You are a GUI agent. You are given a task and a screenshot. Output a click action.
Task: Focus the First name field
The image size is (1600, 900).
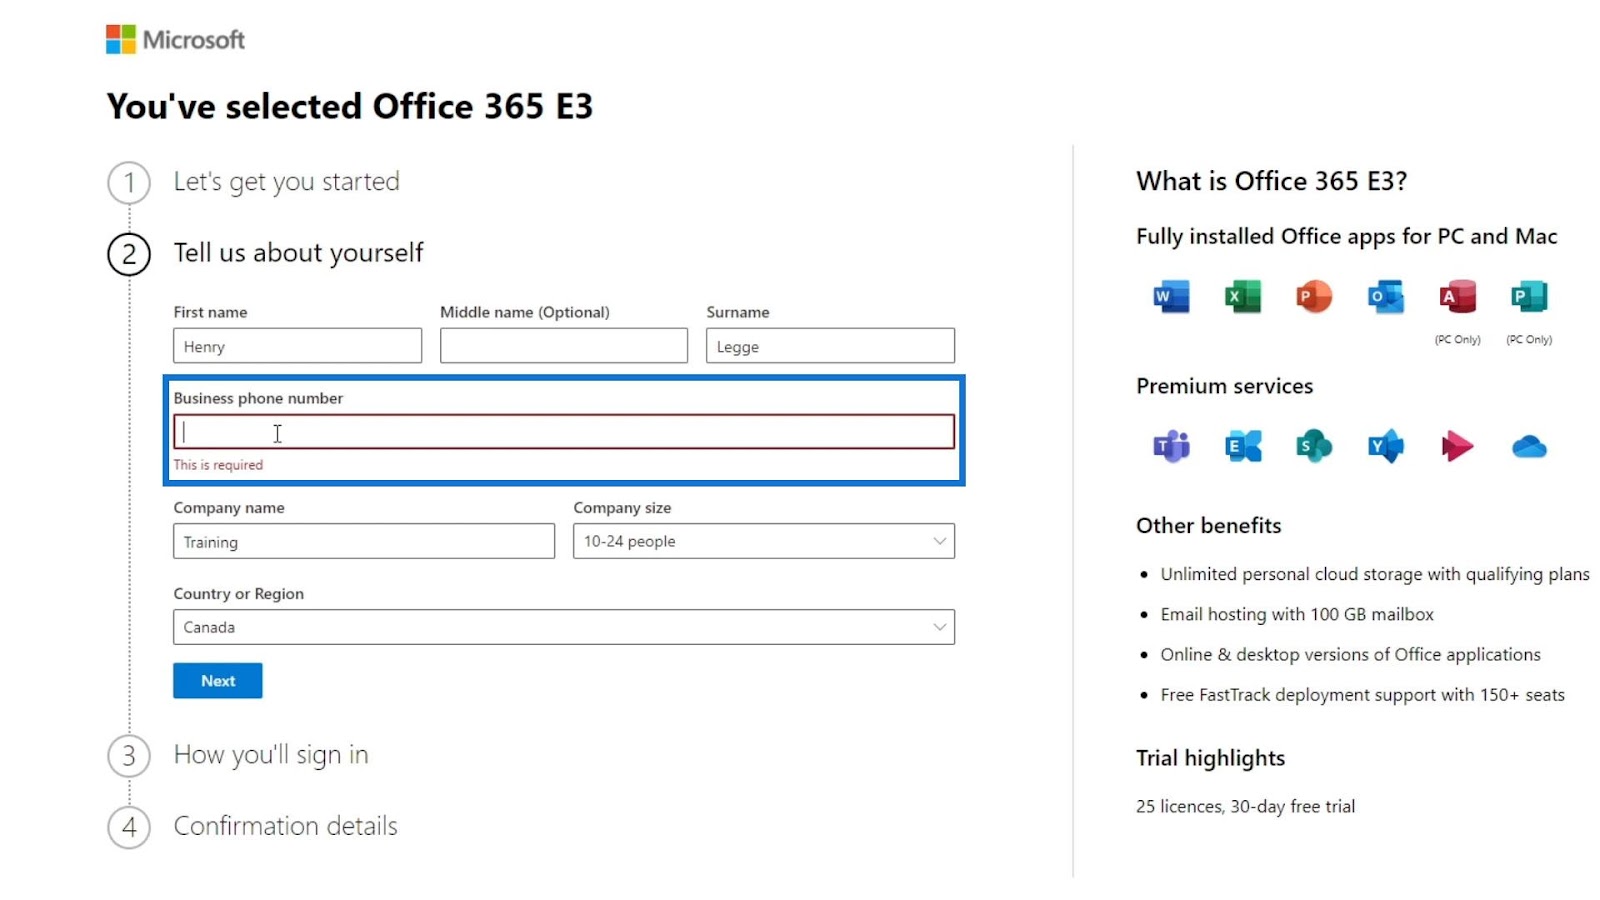coord(297,346)
